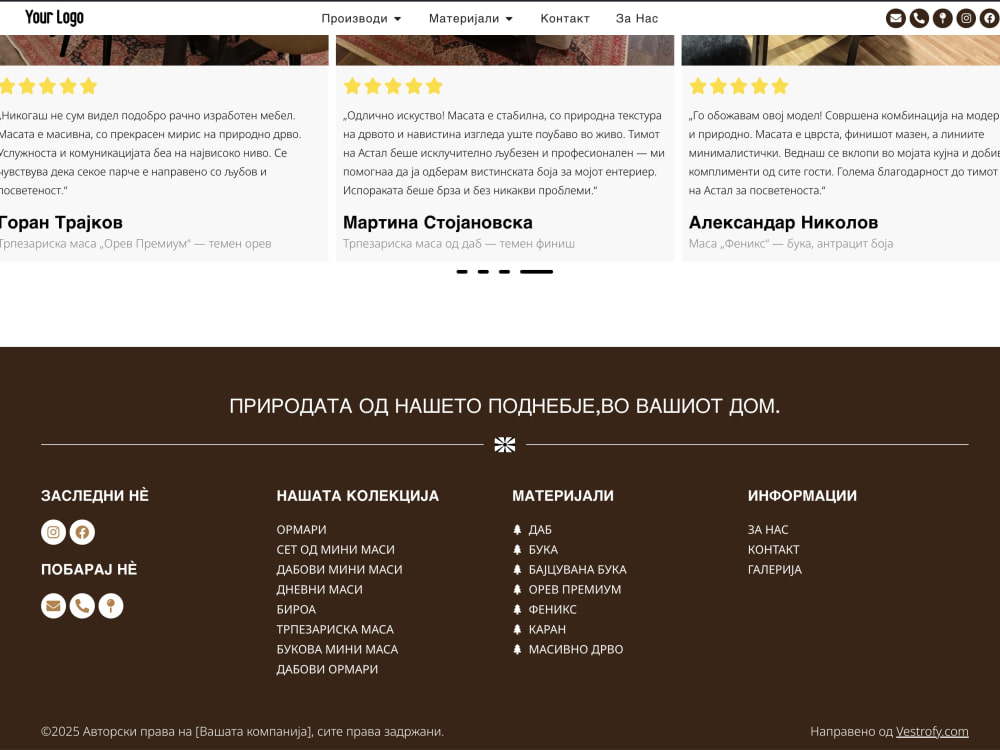Viewport: 1000px width, 750px height.
Task: Click the ©2025 Авторски права copyright text
Action: point(242,732)
